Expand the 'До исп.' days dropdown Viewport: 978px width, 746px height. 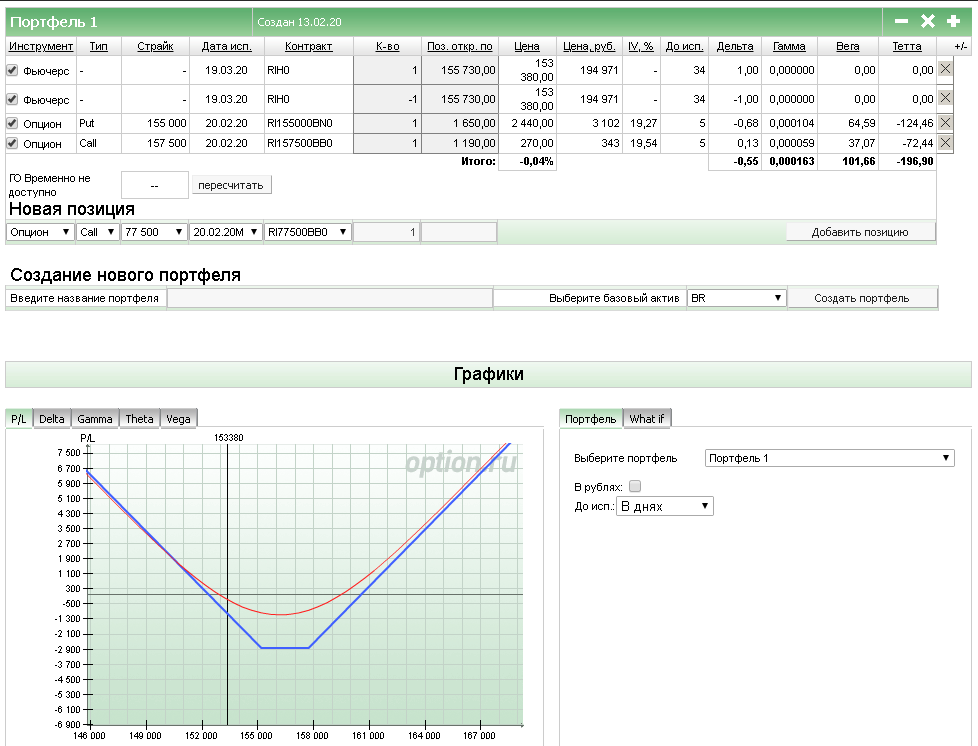pyautogui.click(x=665, y=506)
